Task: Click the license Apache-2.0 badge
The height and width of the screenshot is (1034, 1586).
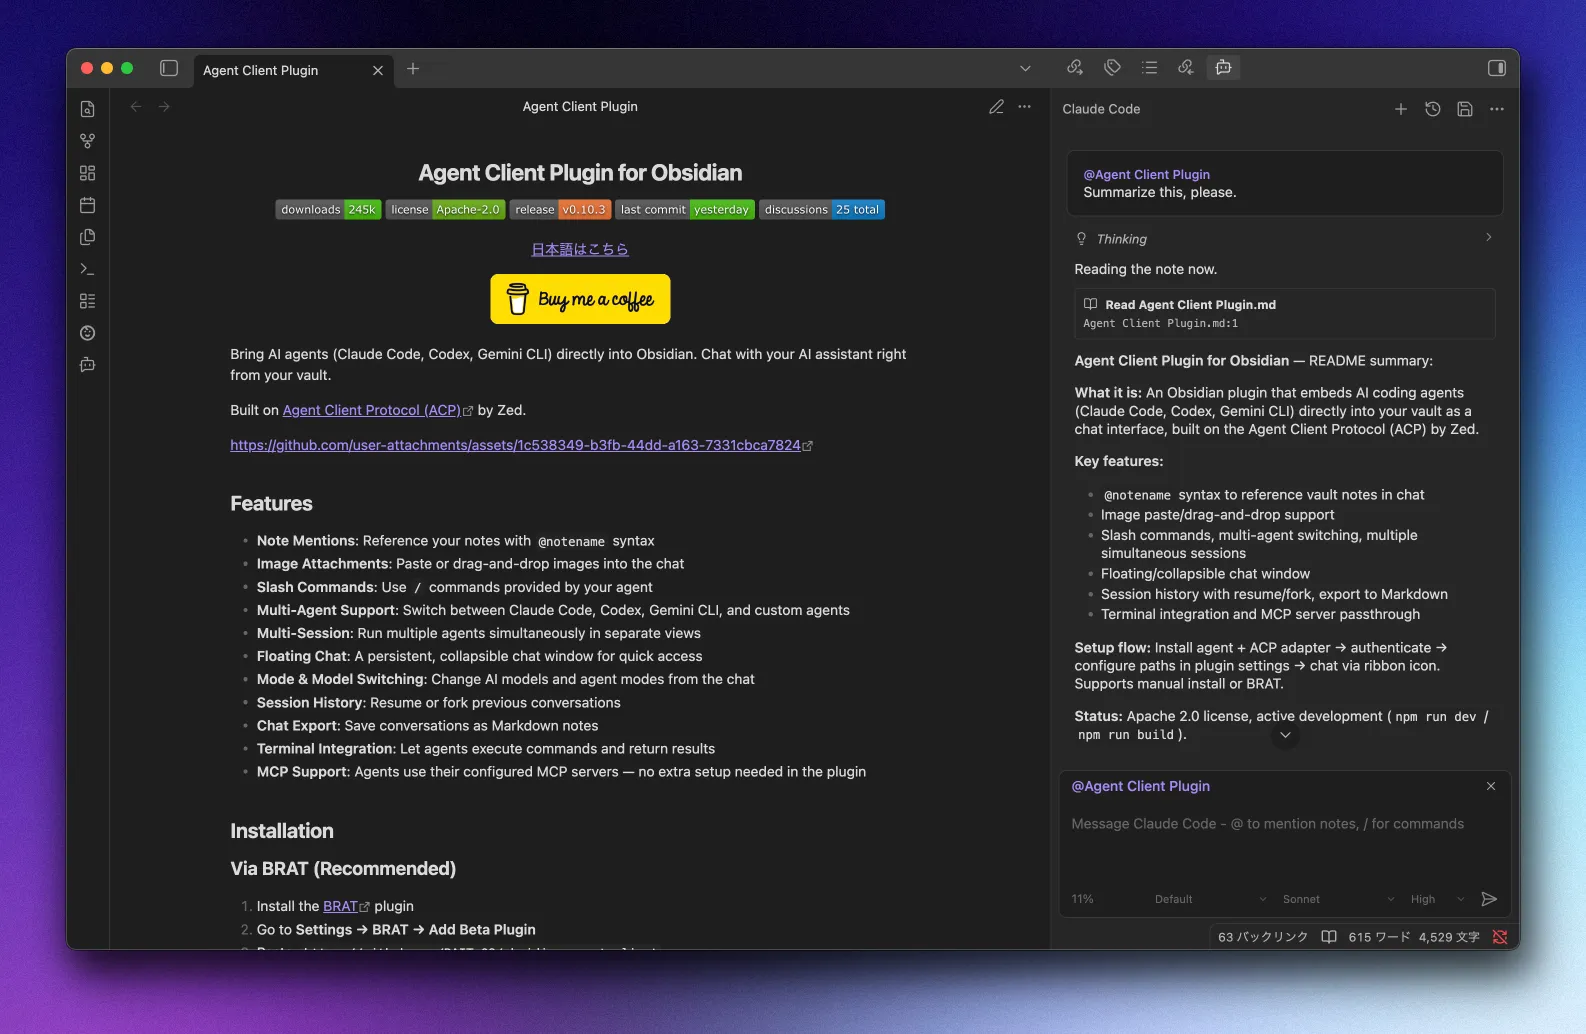Action: 445,210
